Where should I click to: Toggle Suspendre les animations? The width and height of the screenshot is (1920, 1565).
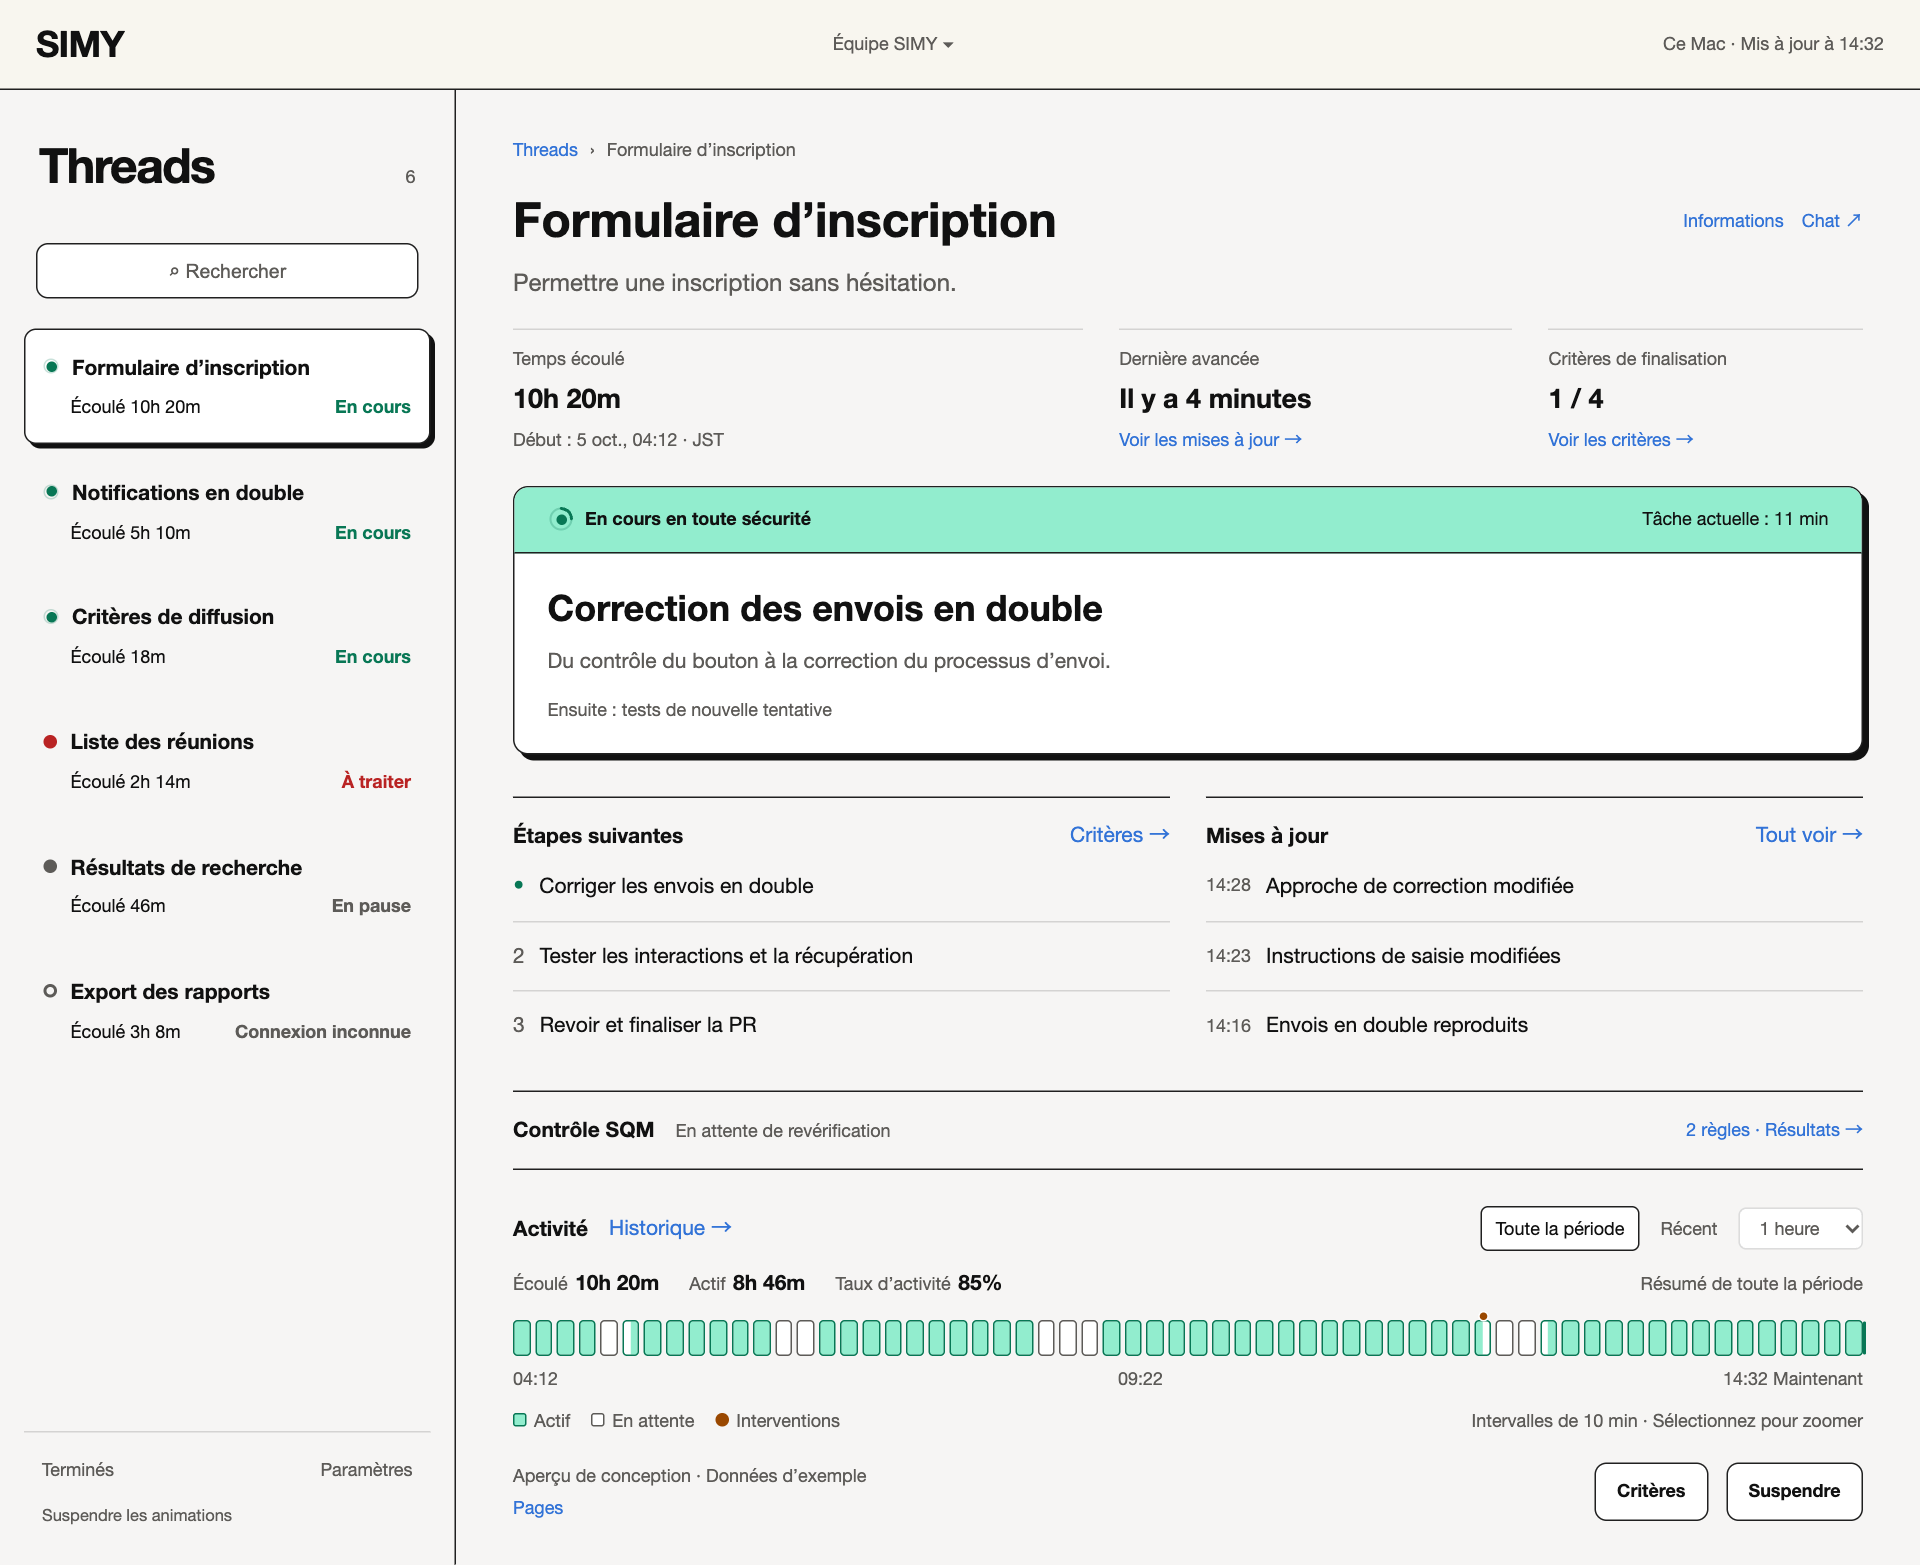pos(137,1516)
